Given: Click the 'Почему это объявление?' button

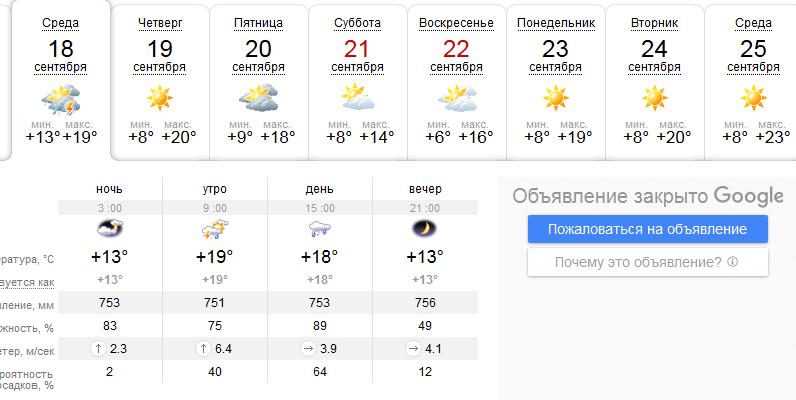Looking at the screenshot, I should click(x=648, y=262).
